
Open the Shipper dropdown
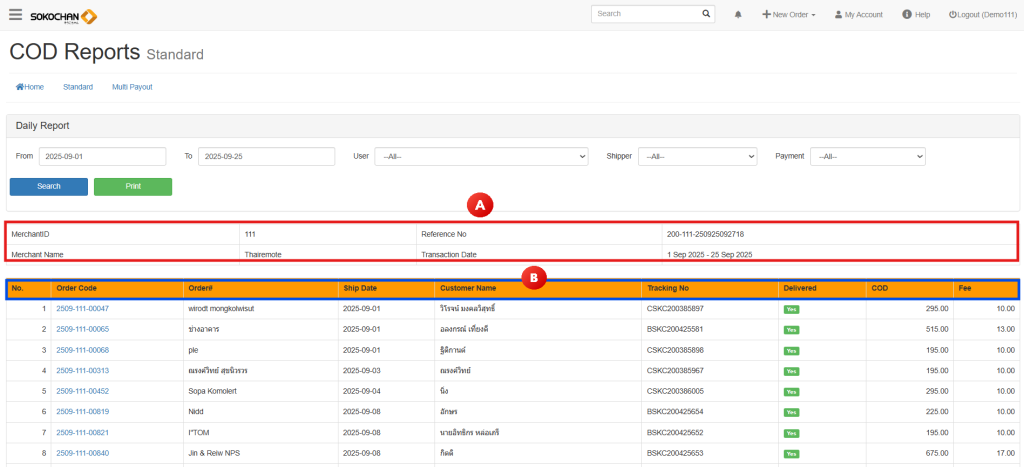click(697, 157)
